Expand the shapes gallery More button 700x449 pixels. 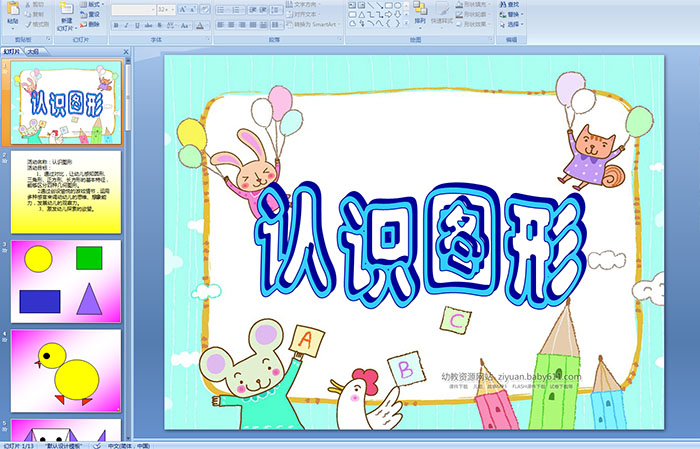click(x=406, y=23)
